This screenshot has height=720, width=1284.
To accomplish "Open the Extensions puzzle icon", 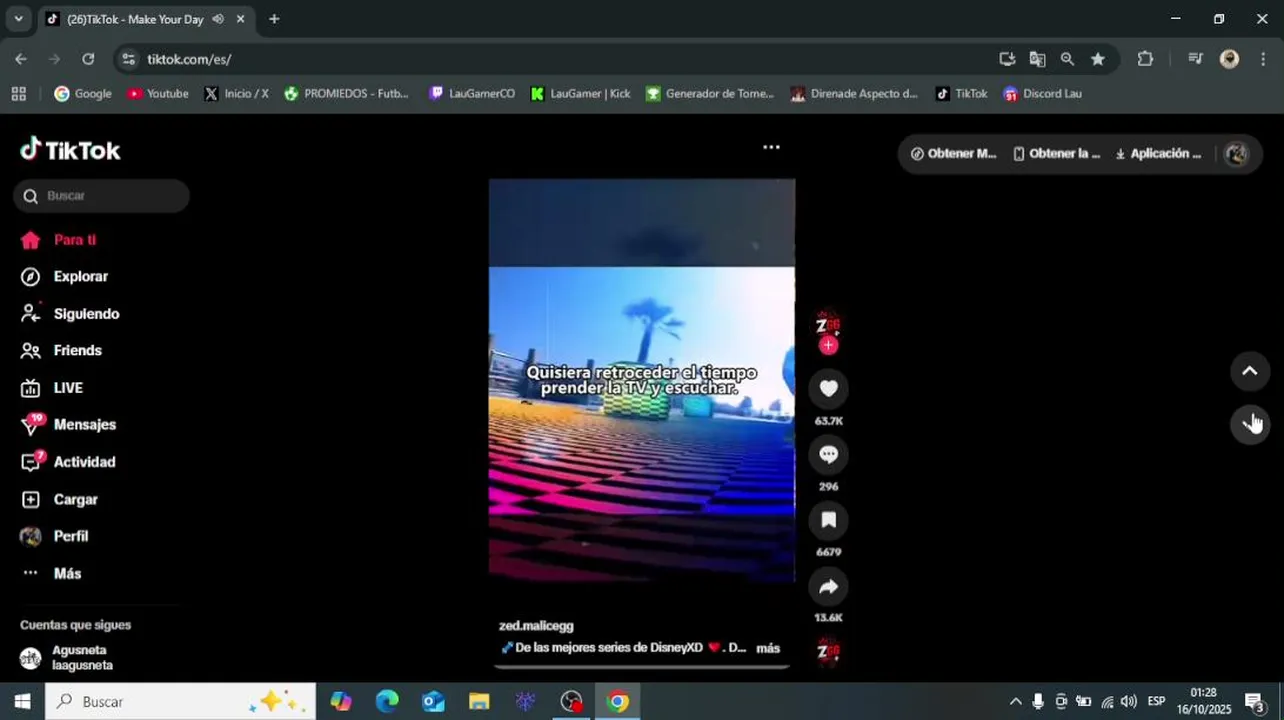I will pos(1145,59).
